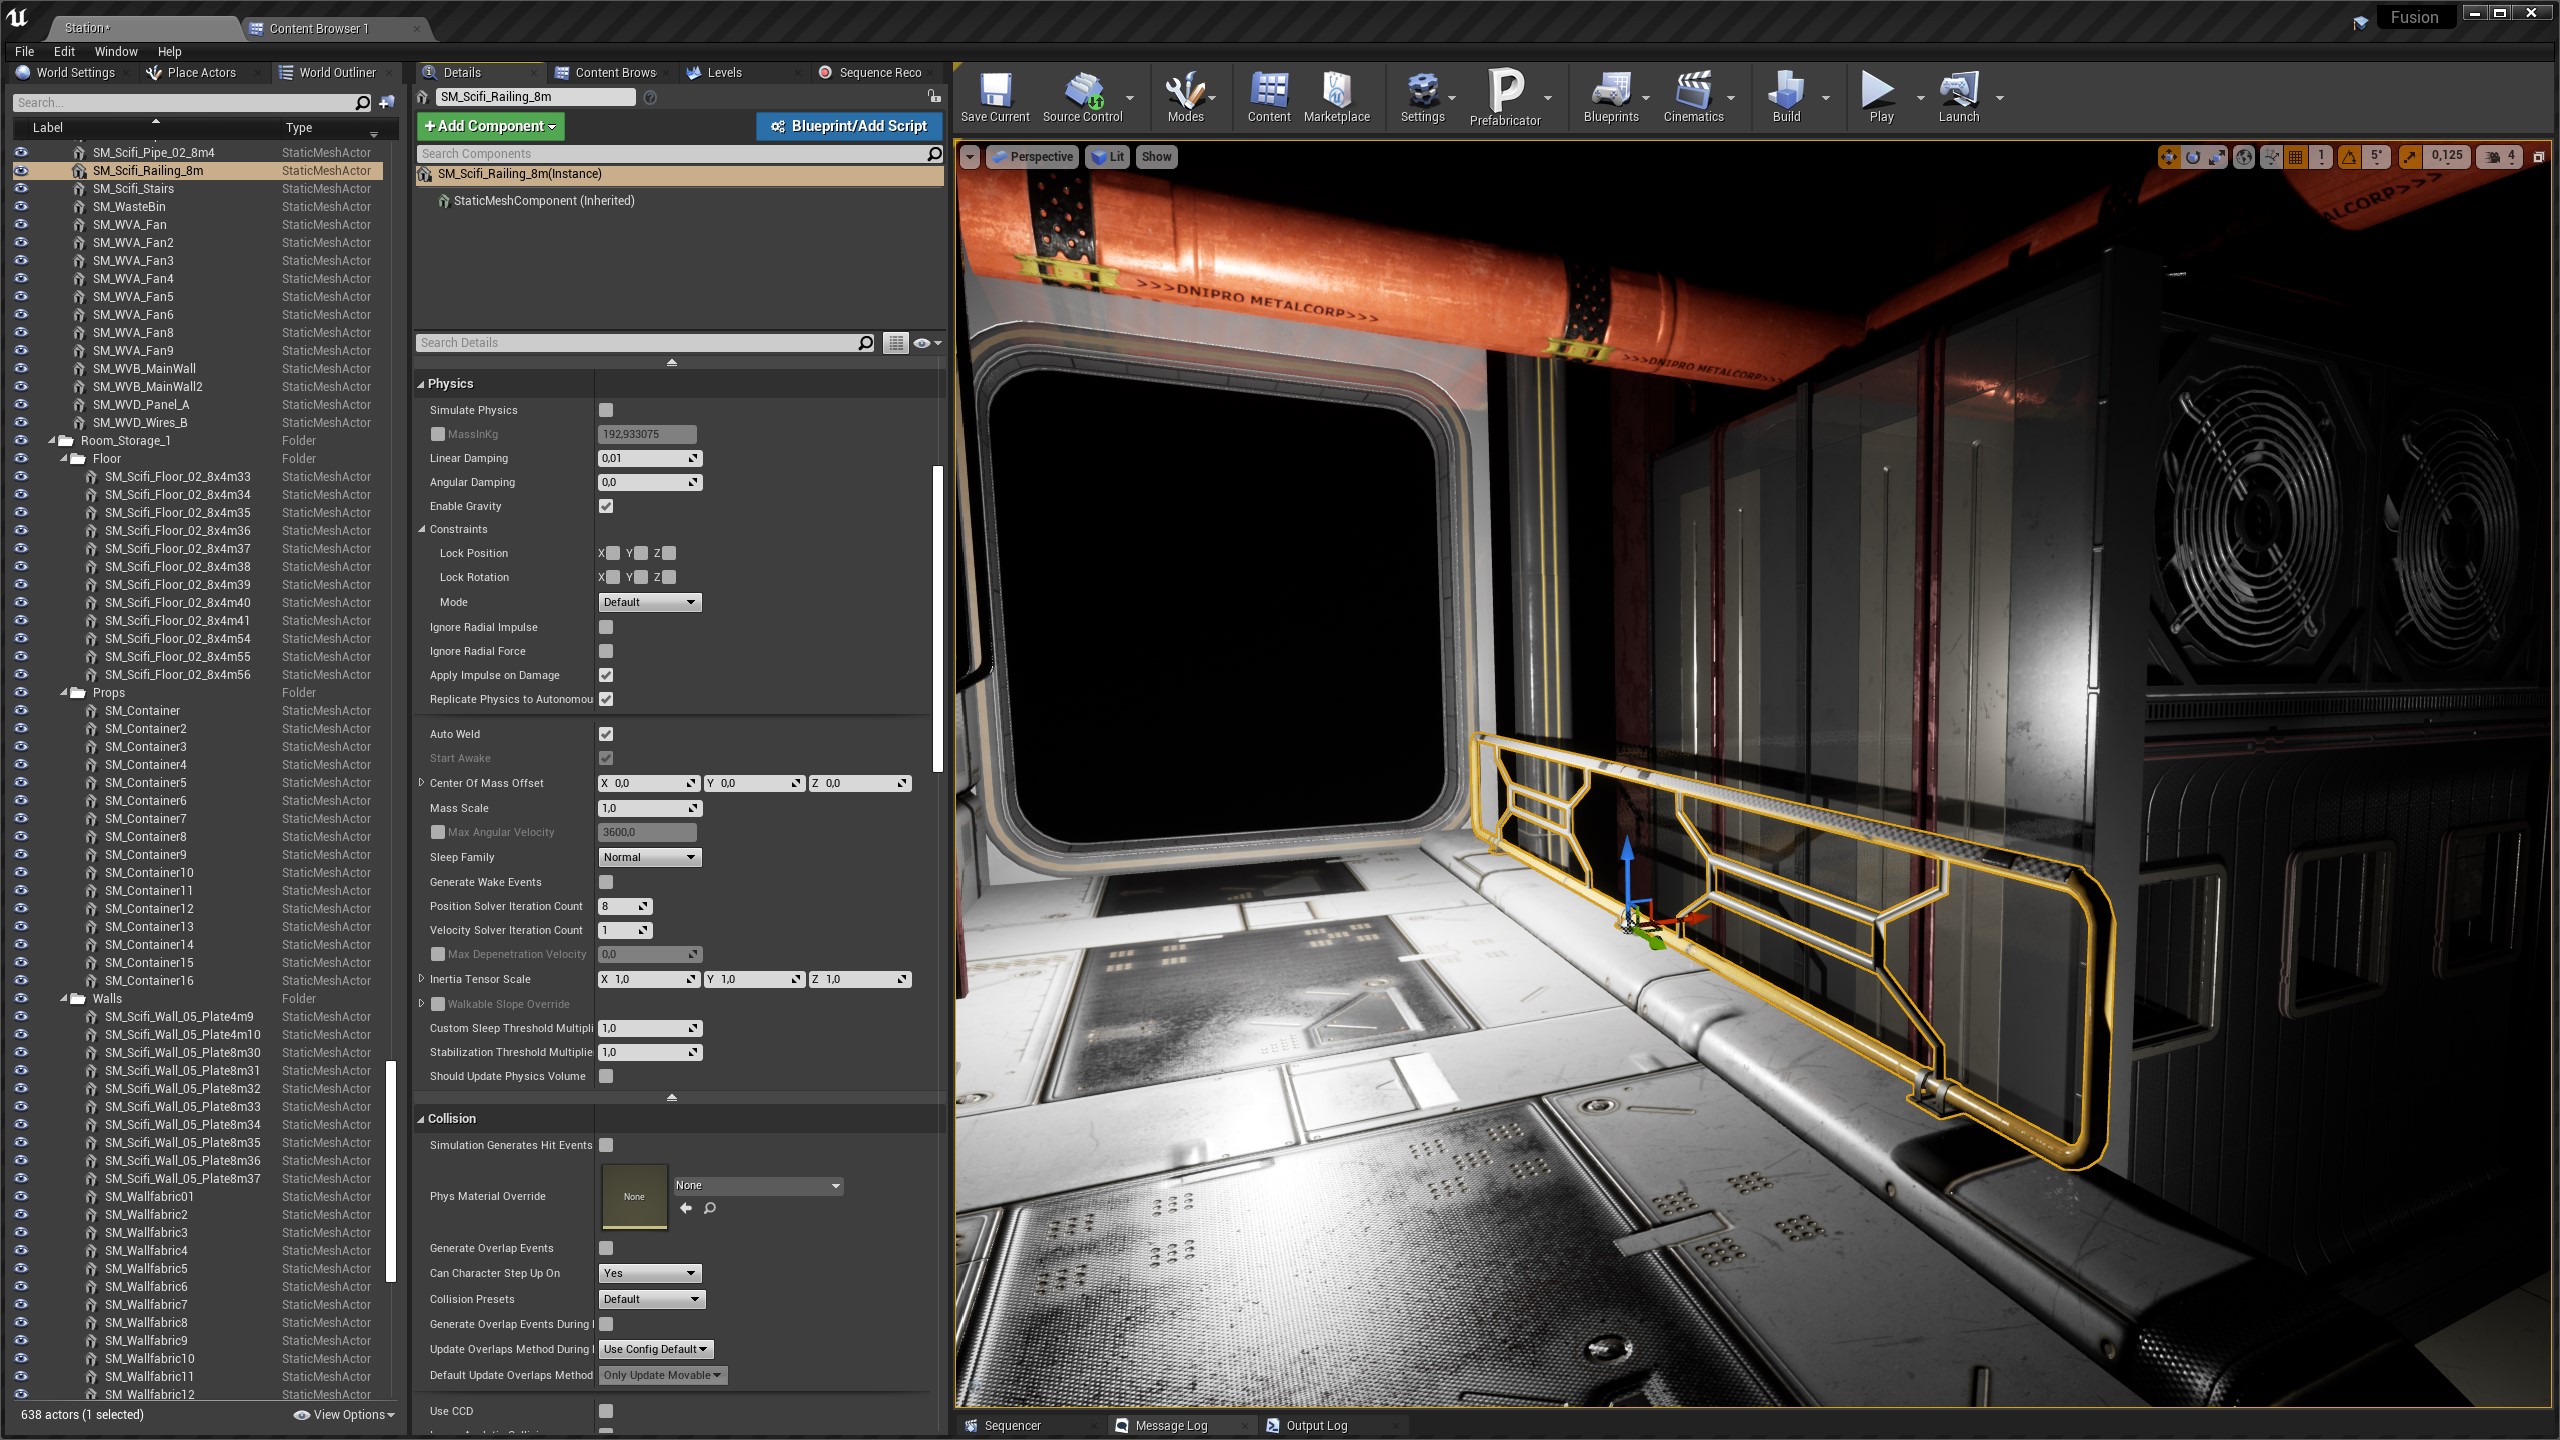
Task: Select the scale gizmo mode in viewport
Action: click(2217, 157)
